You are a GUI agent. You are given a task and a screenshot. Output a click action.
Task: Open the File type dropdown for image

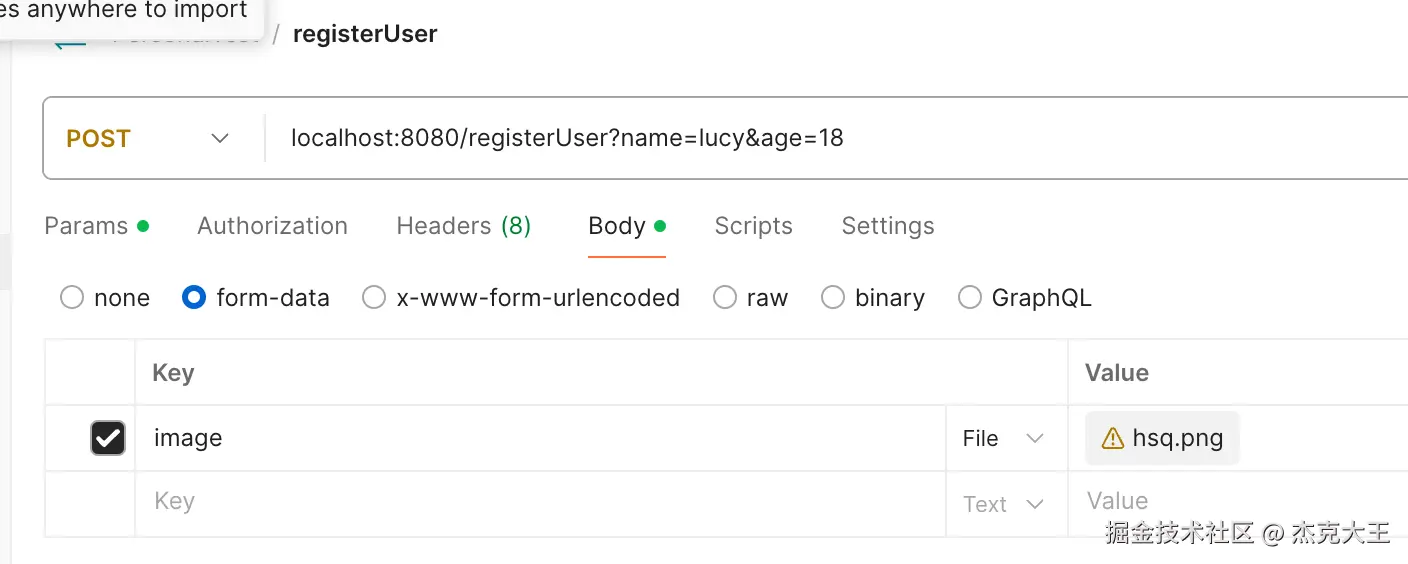pyautogui.click(x=1003, y=439)
